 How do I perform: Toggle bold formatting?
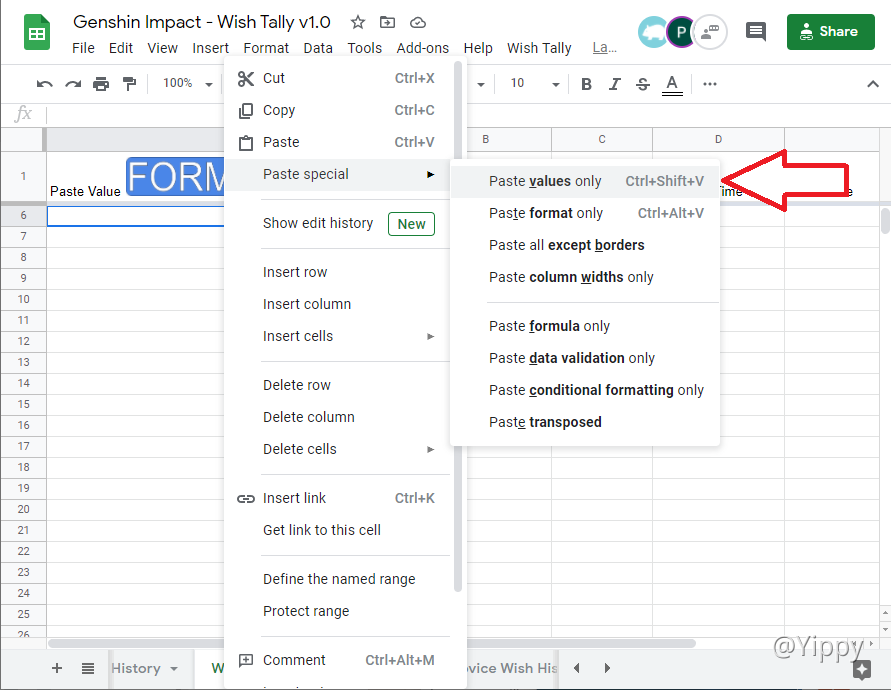click(x=587, y=83)
